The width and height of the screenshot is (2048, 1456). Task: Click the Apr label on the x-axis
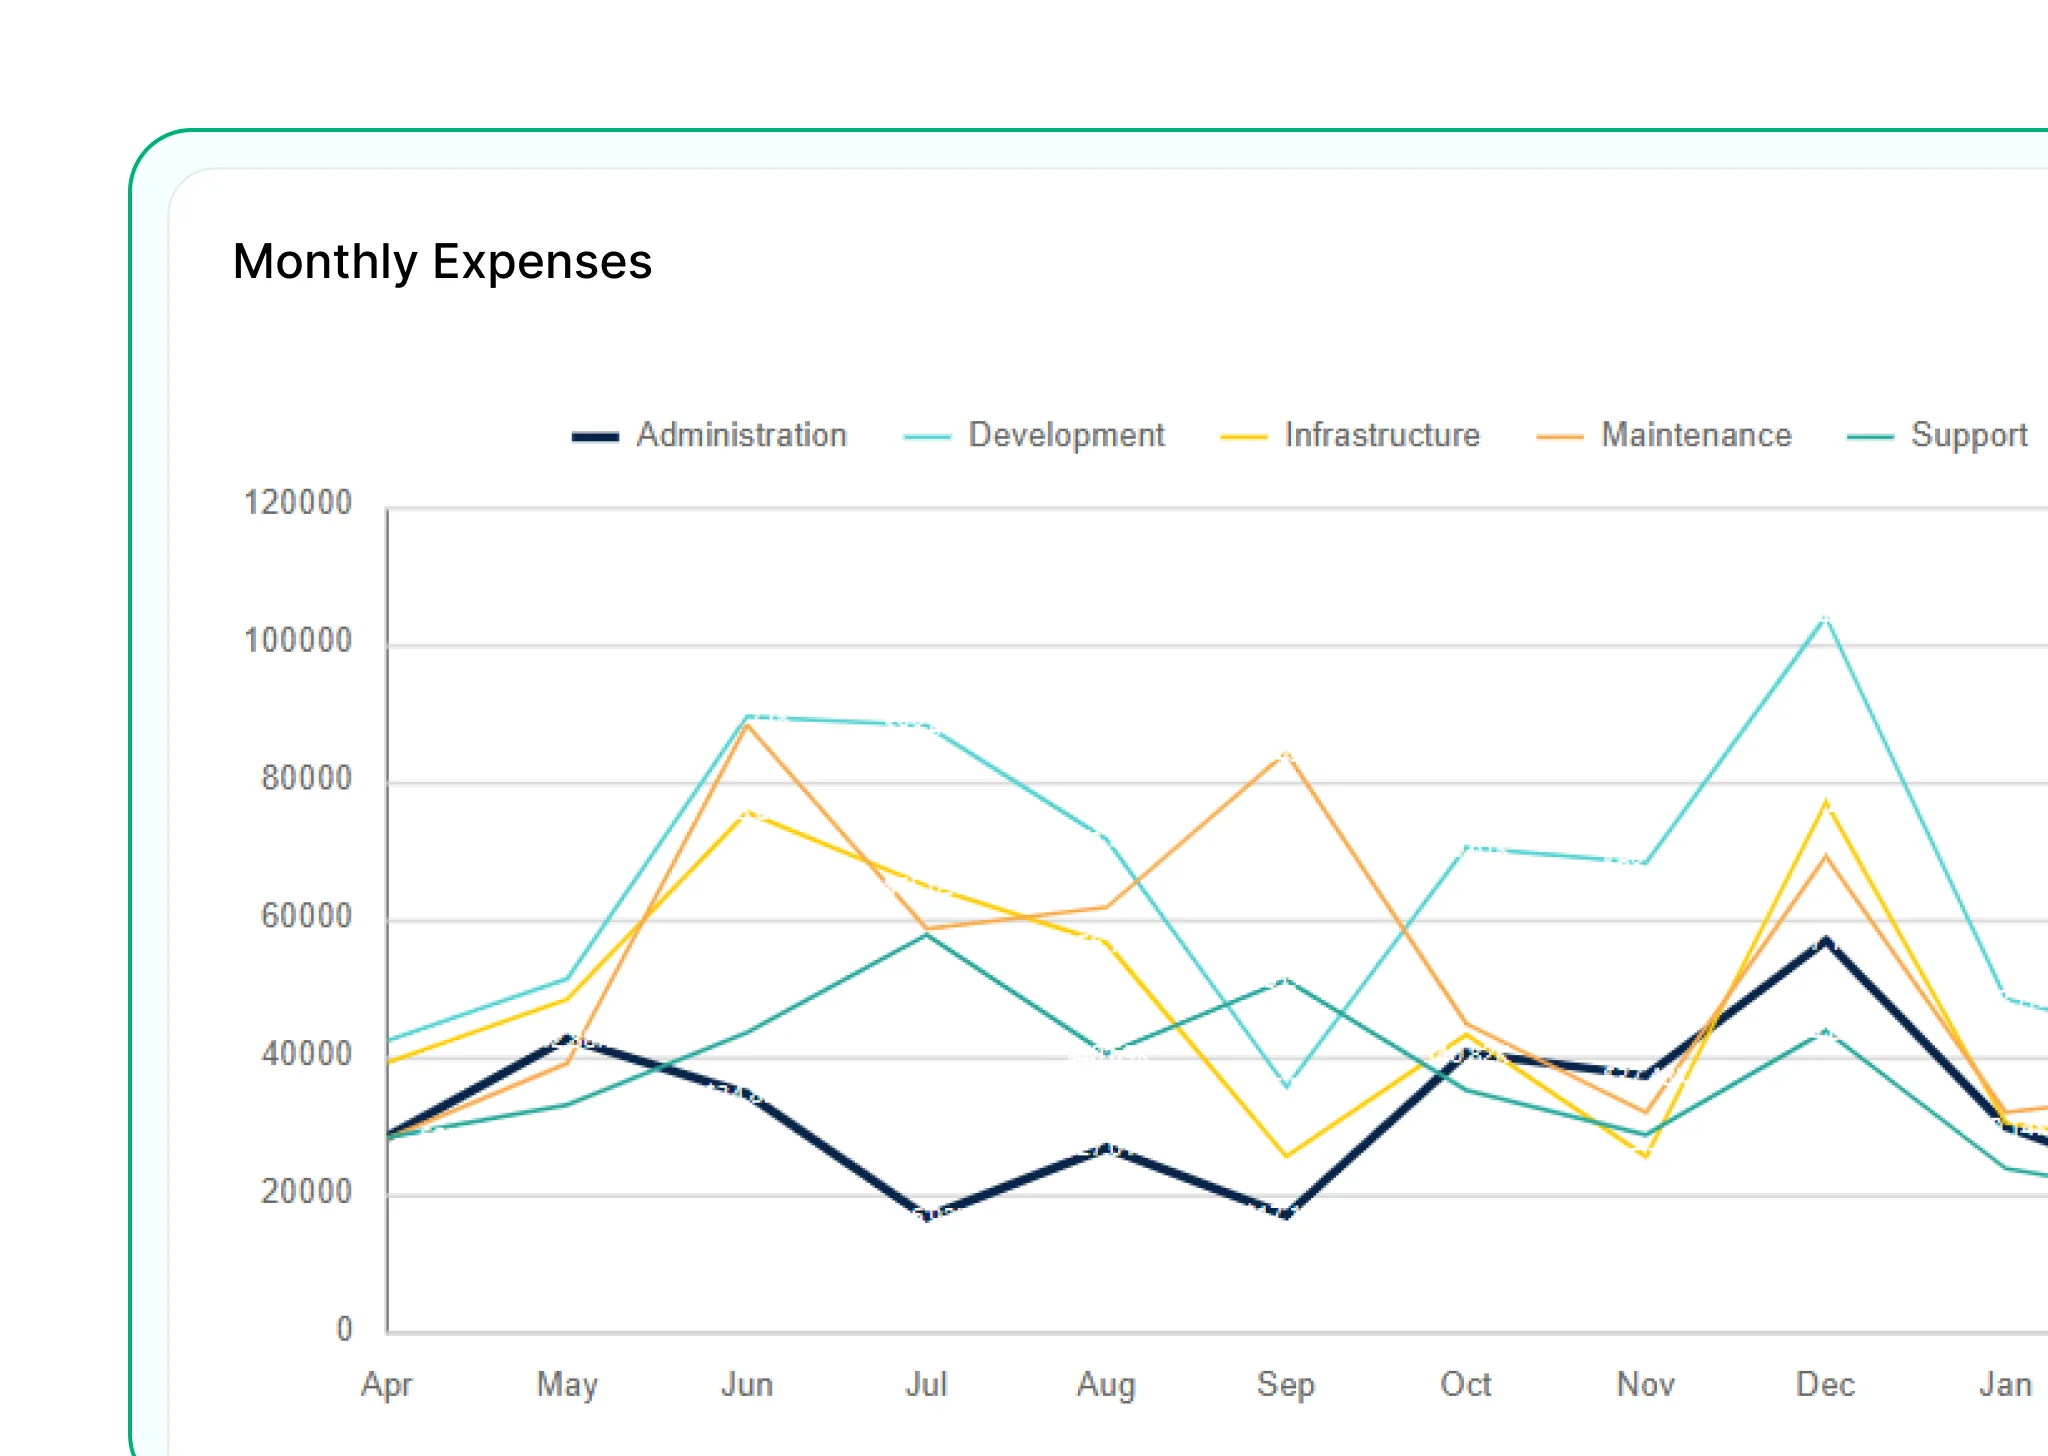388,1385
